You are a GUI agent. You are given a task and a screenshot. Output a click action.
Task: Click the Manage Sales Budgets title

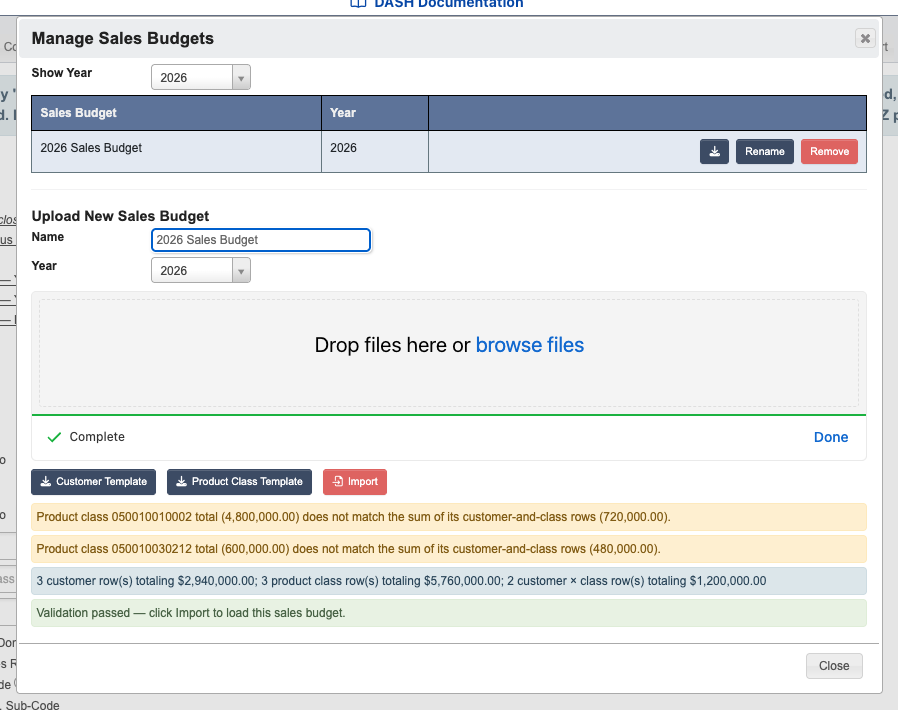point(123,38)
